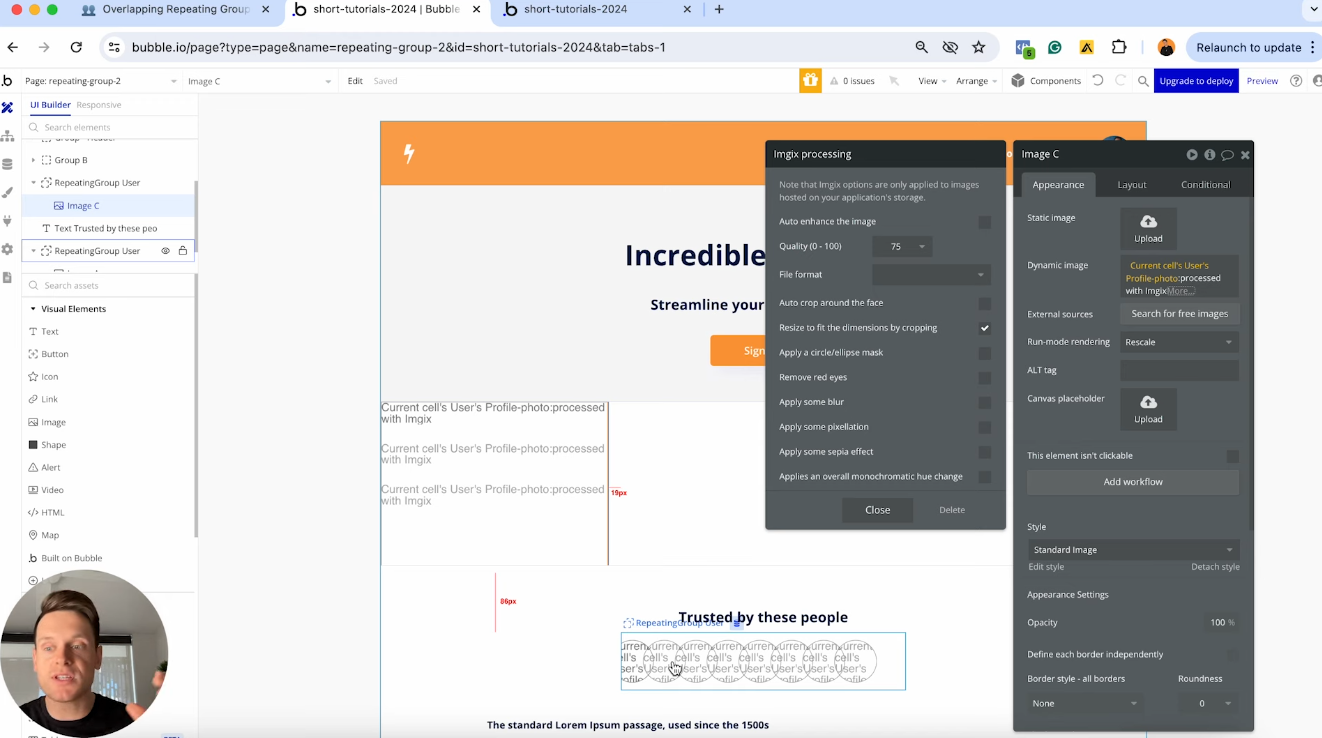Click the search magnifier in the editor toolbar
The width and height of the screenshot is (1322, 738).
coord(1143,81)
